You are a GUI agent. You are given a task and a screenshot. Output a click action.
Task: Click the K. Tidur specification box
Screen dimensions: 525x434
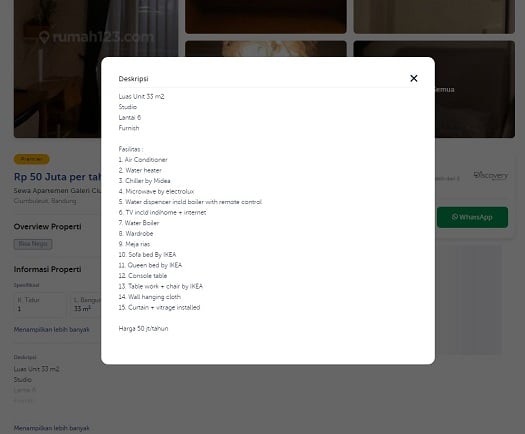(x=40, y=304)
